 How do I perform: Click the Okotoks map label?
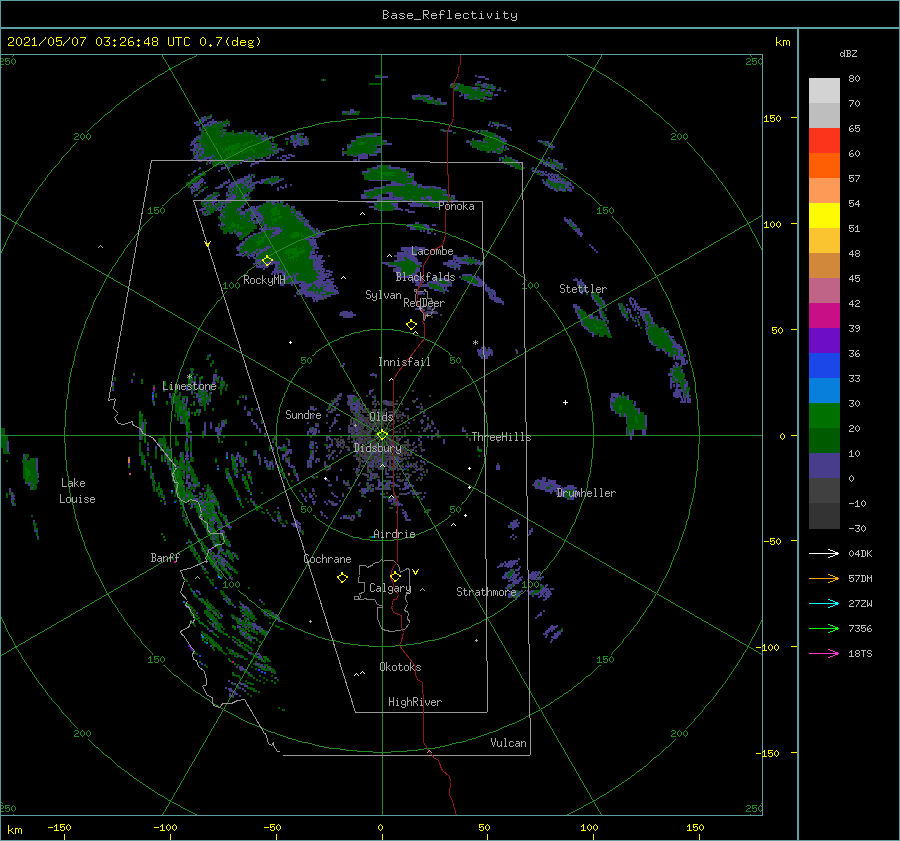(400, 667)
